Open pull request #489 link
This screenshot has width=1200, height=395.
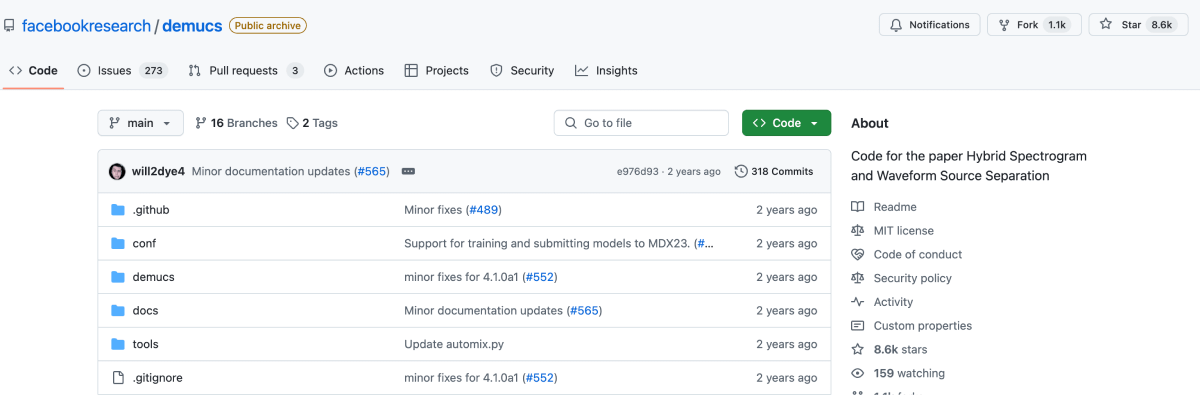point(483,210)
